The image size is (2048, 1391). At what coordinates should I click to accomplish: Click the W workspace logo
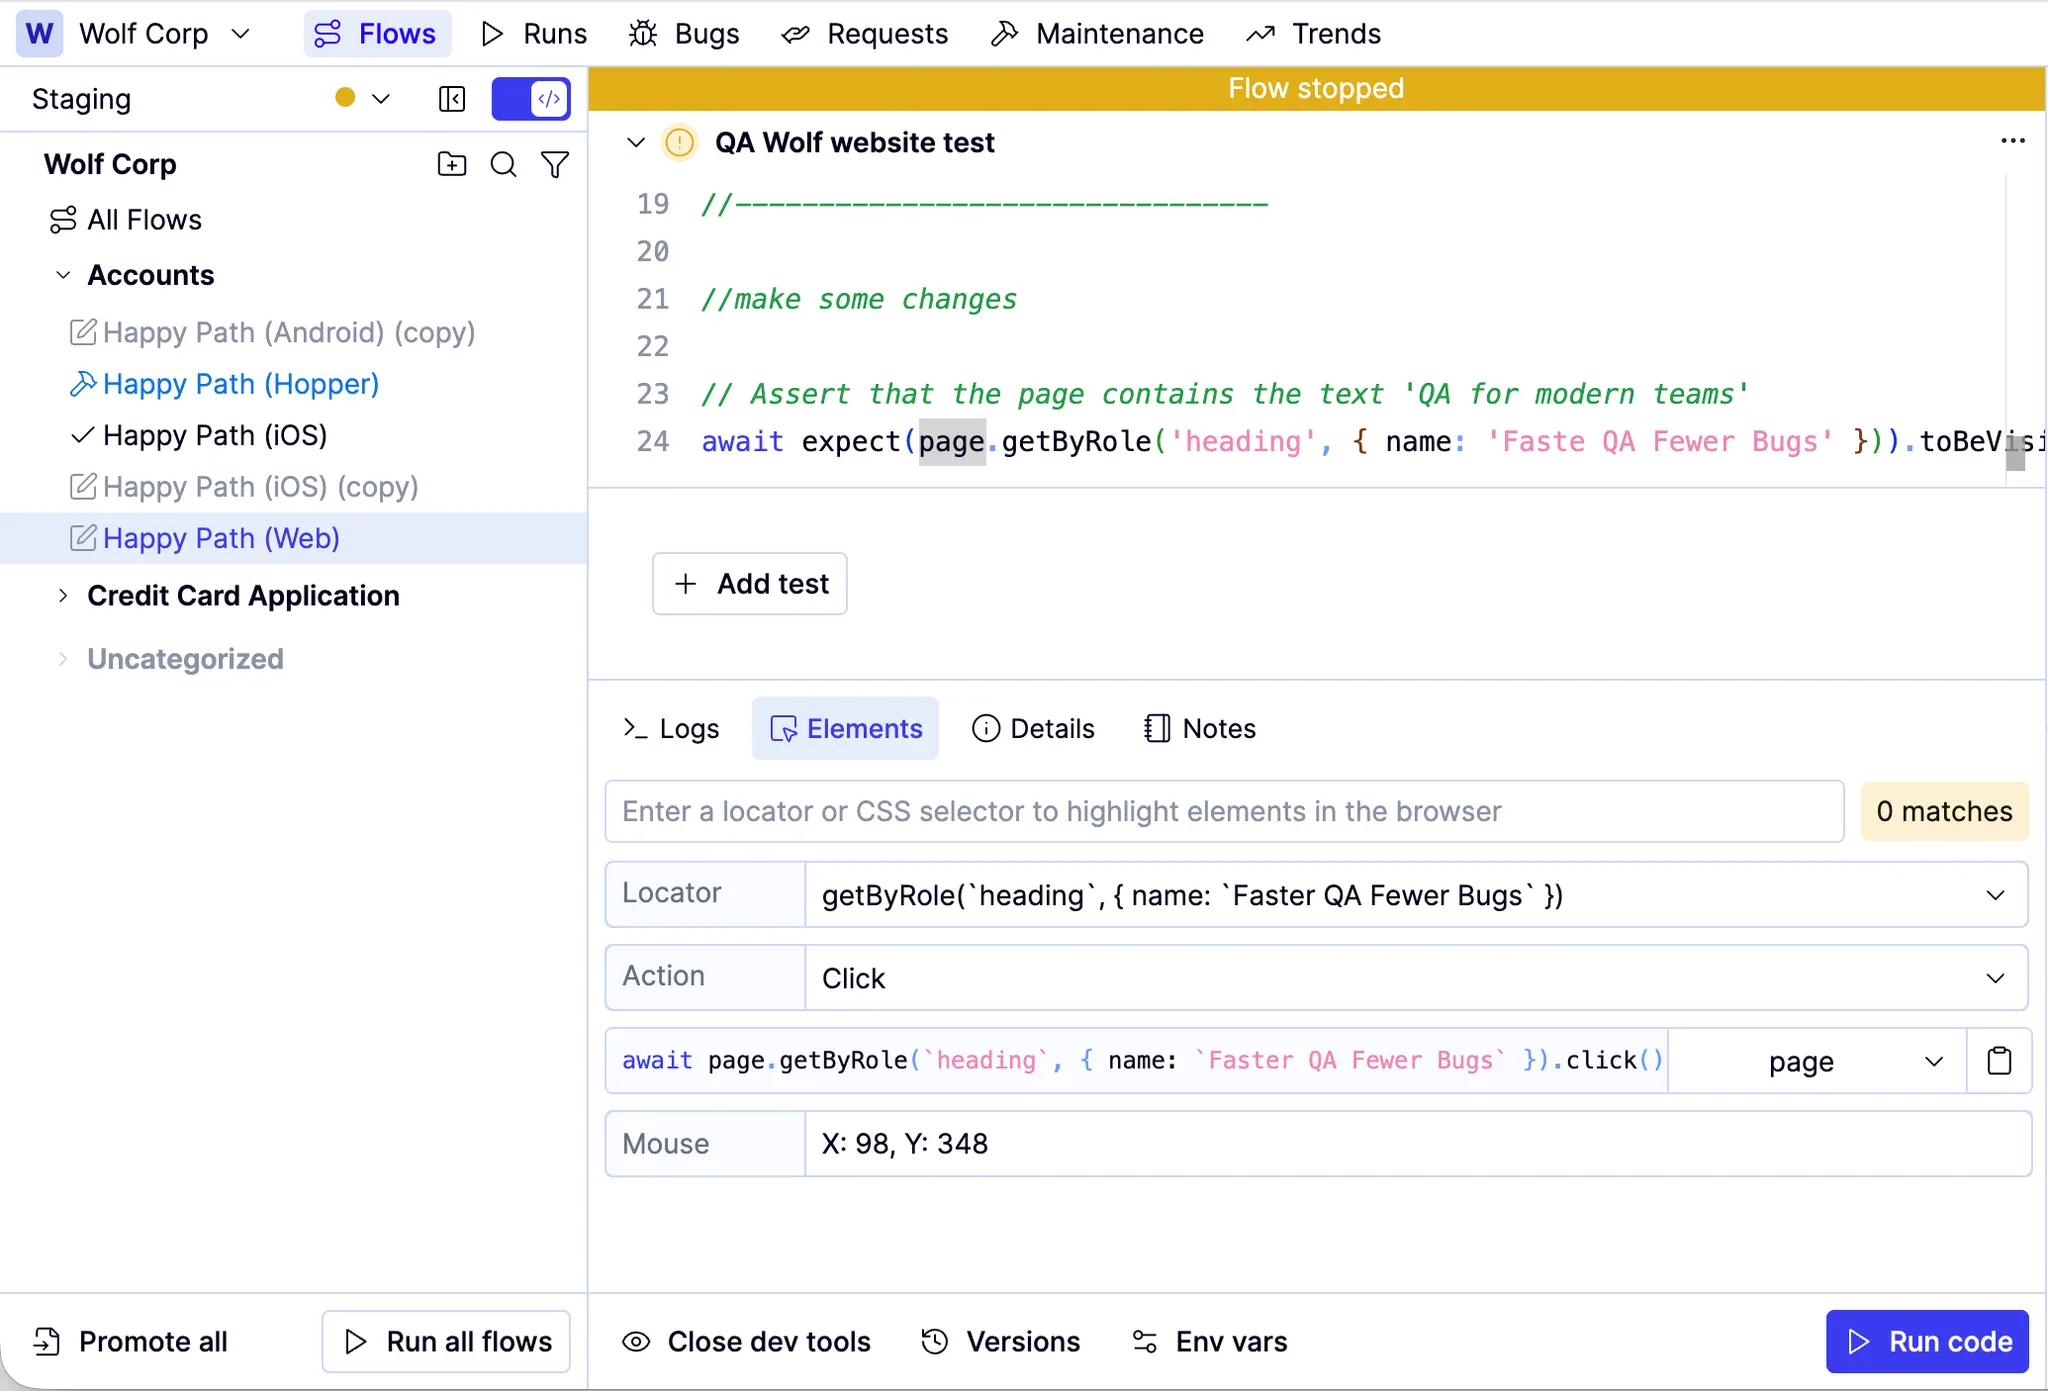point(39,33)
